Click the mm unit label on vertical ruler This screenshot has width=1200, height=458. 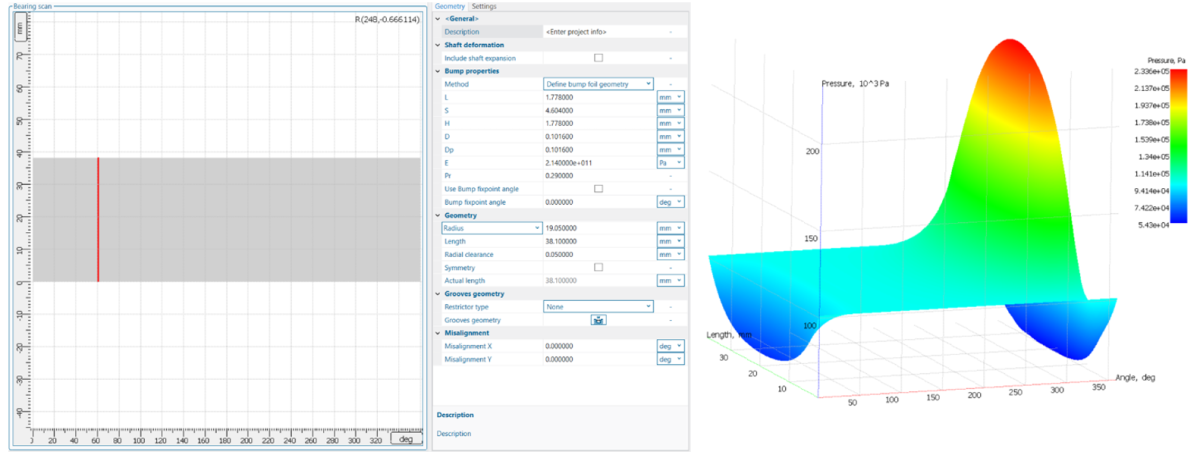19,27
